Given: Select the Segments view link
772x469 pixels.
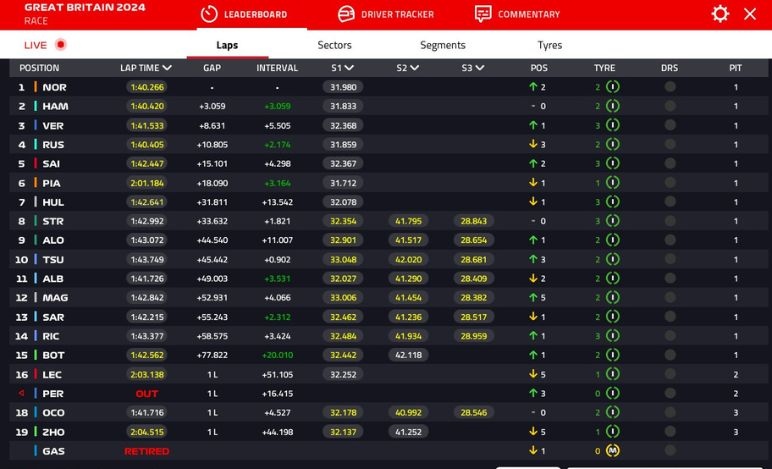Looking at the screenshot, I should click(x=442, y=45).
